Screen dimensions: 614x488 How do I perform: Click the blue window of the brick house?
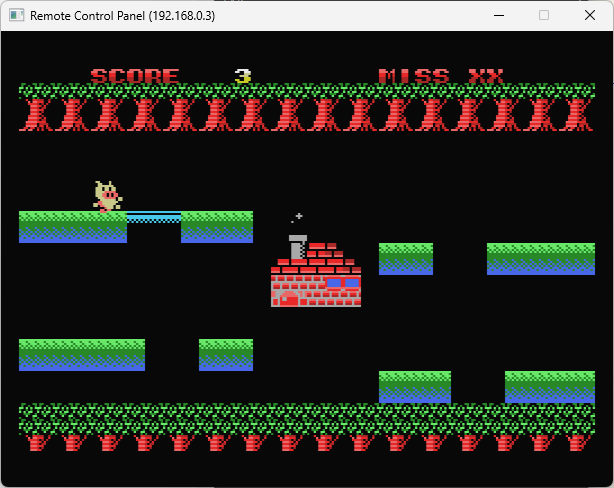pyautogui.click(x=343, y=282)
